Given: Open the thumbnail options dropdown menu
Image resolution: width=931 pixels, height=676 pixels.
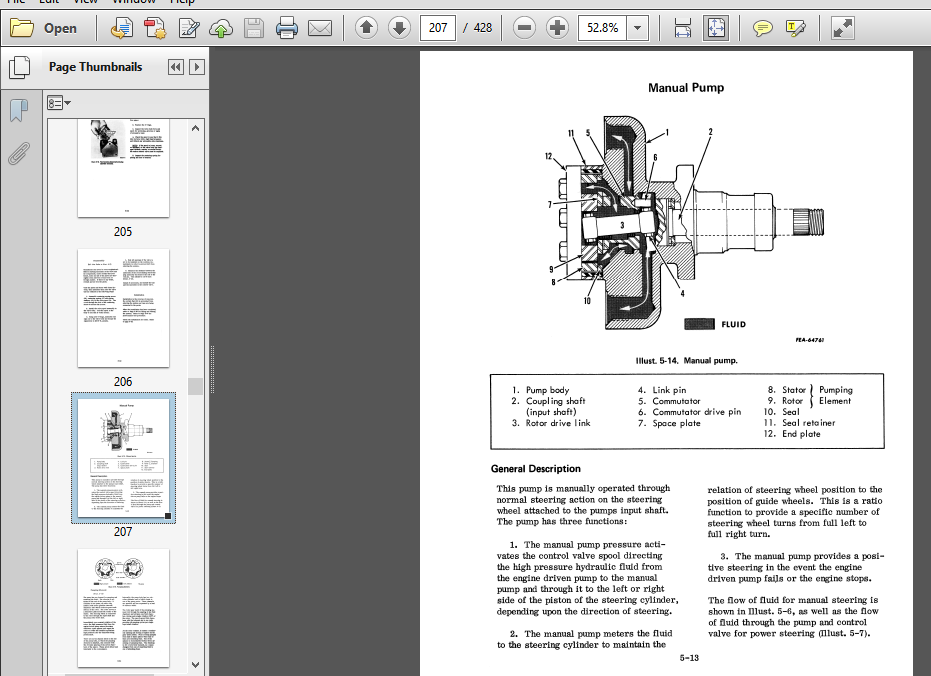Looking at the screenshot, I should (59, 103).
